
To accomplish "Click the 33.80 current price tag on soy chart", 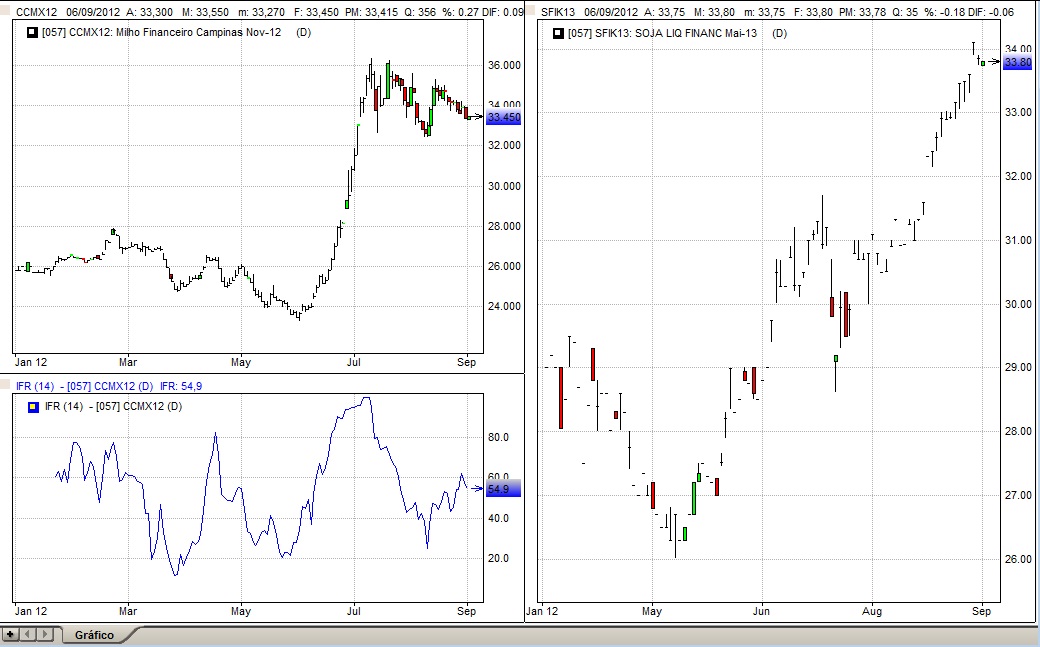I will click(1018, 62).
